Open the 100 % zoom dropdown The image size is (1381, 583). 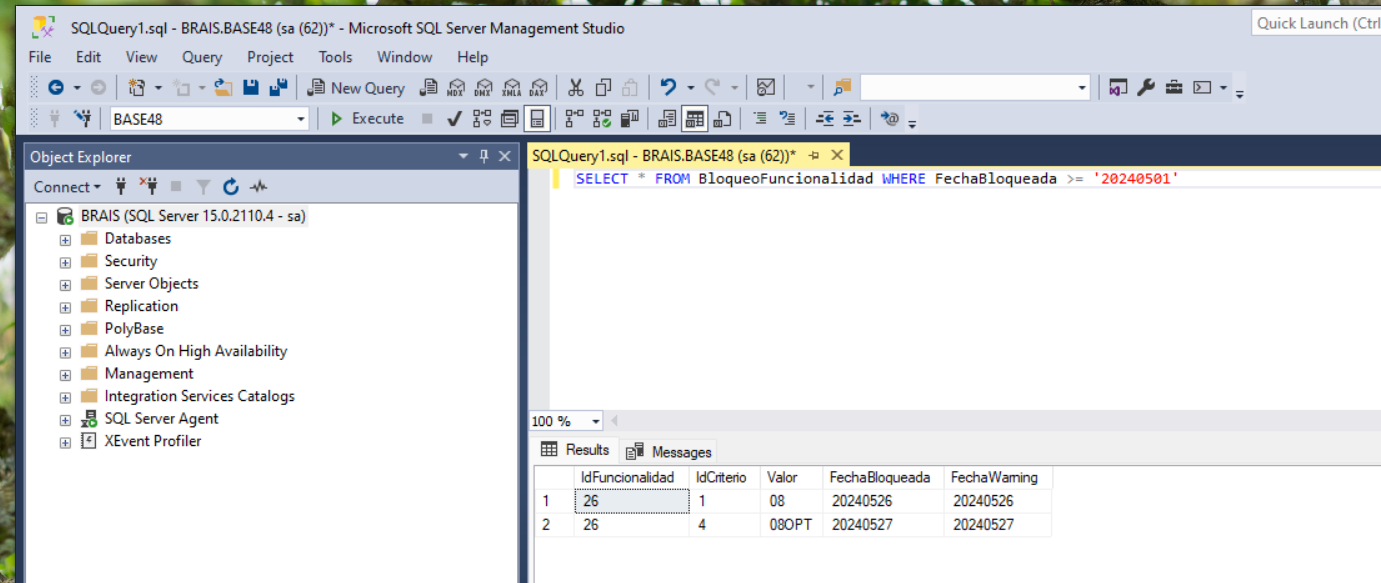596,422
